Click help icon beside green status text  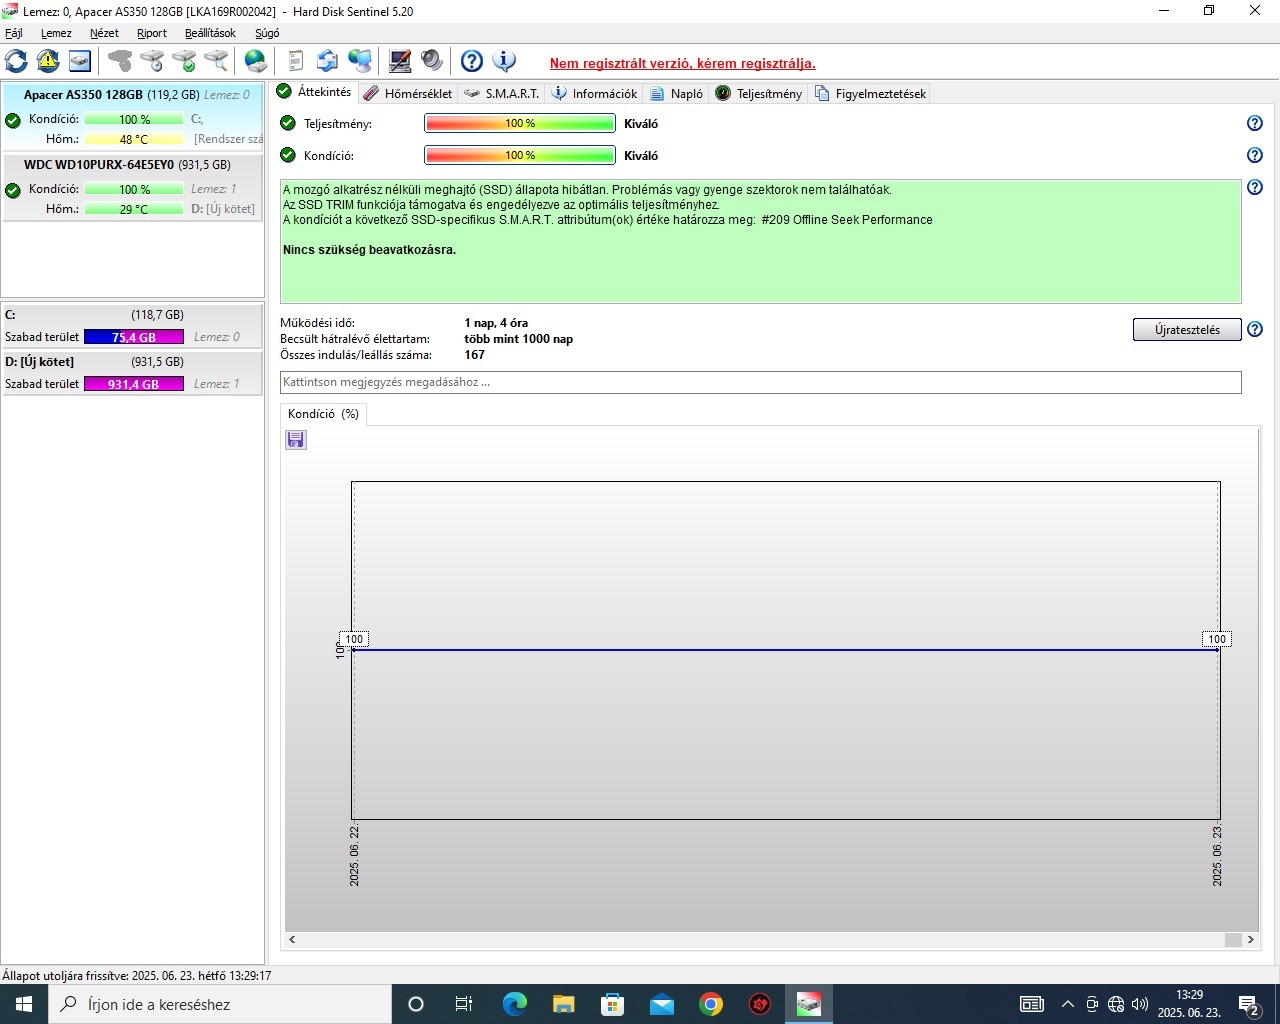1255,187
